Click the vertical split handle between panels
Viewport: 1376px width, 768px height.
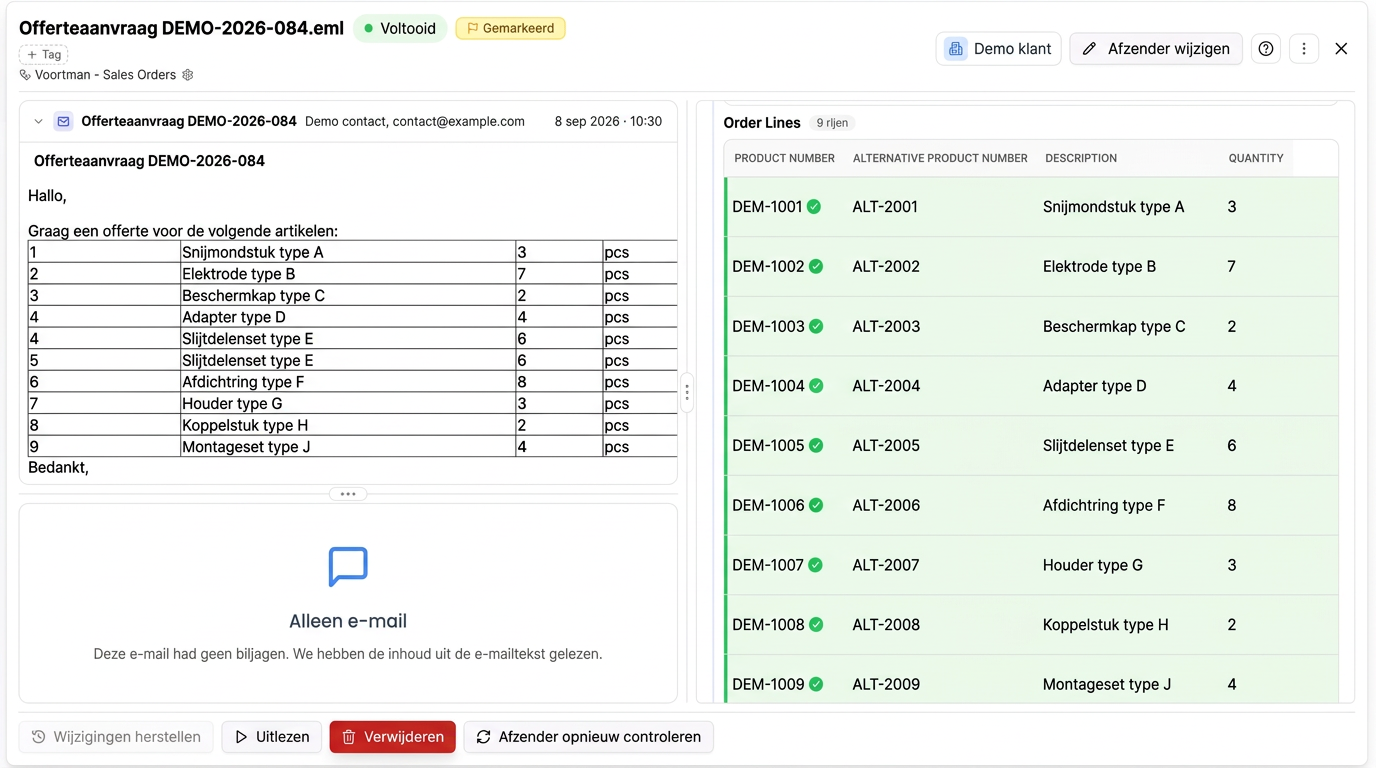687,393
